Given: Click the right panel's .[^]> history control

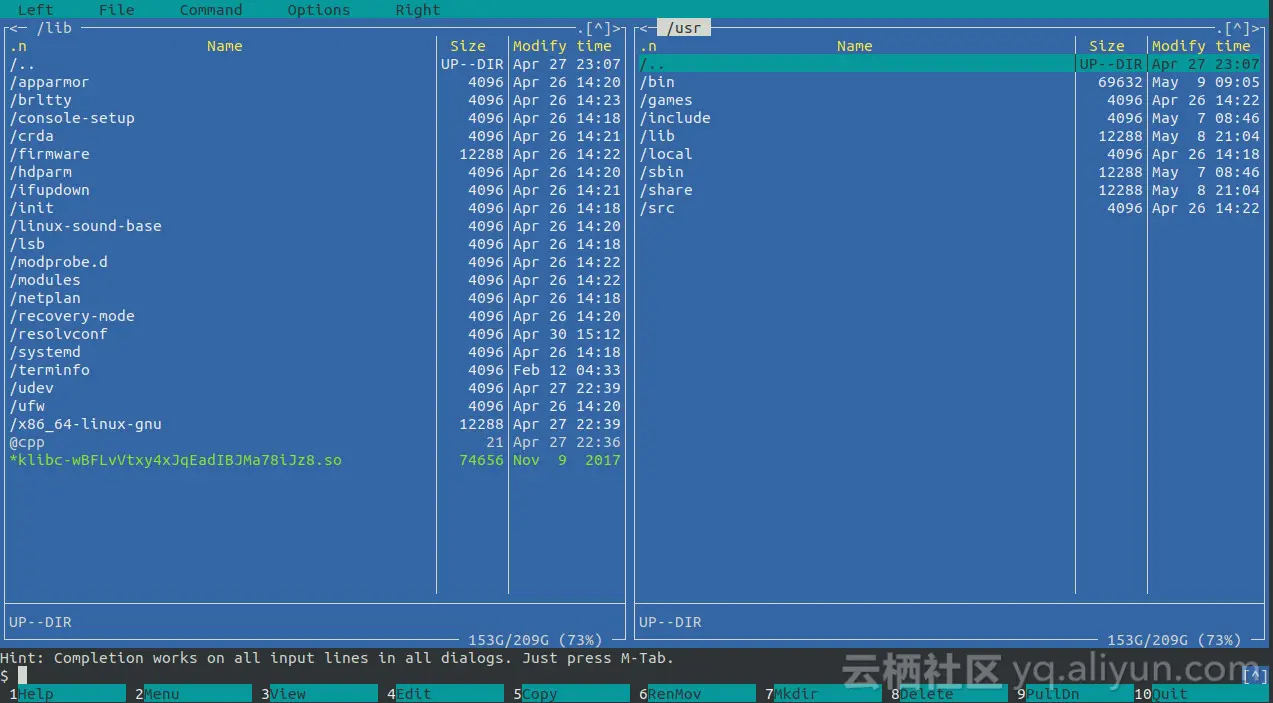Looking at the screenshot, I should (x=1239, y=28).
